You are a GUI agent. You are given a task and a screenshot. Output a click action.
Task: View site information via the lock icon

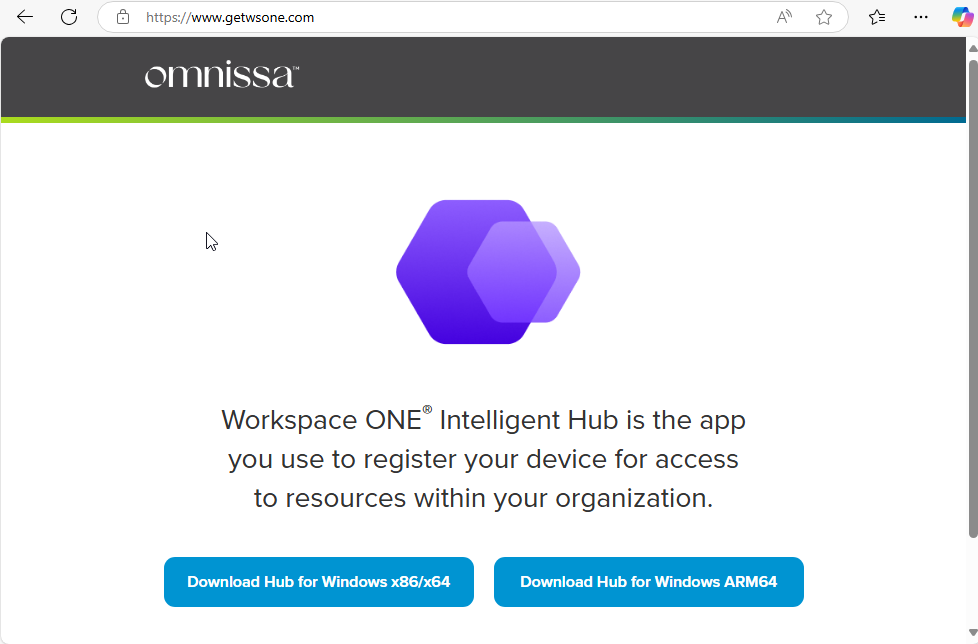tap(123, 17)
